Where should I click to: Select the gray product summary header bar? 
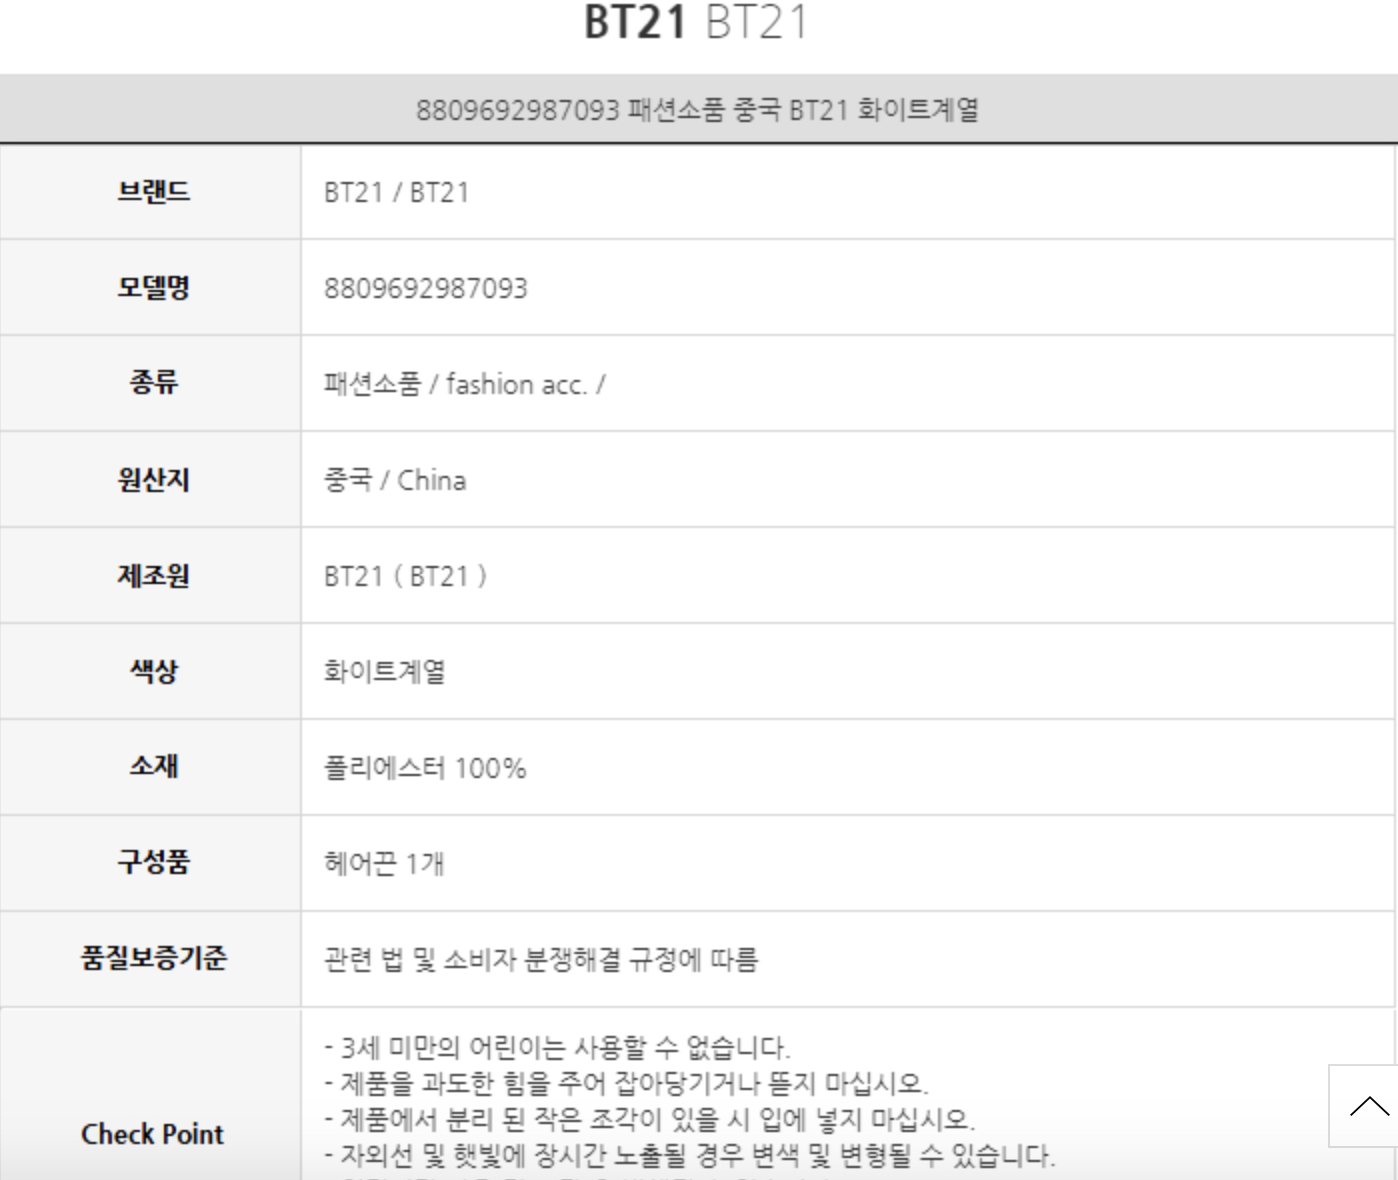[x=697, y=109]
